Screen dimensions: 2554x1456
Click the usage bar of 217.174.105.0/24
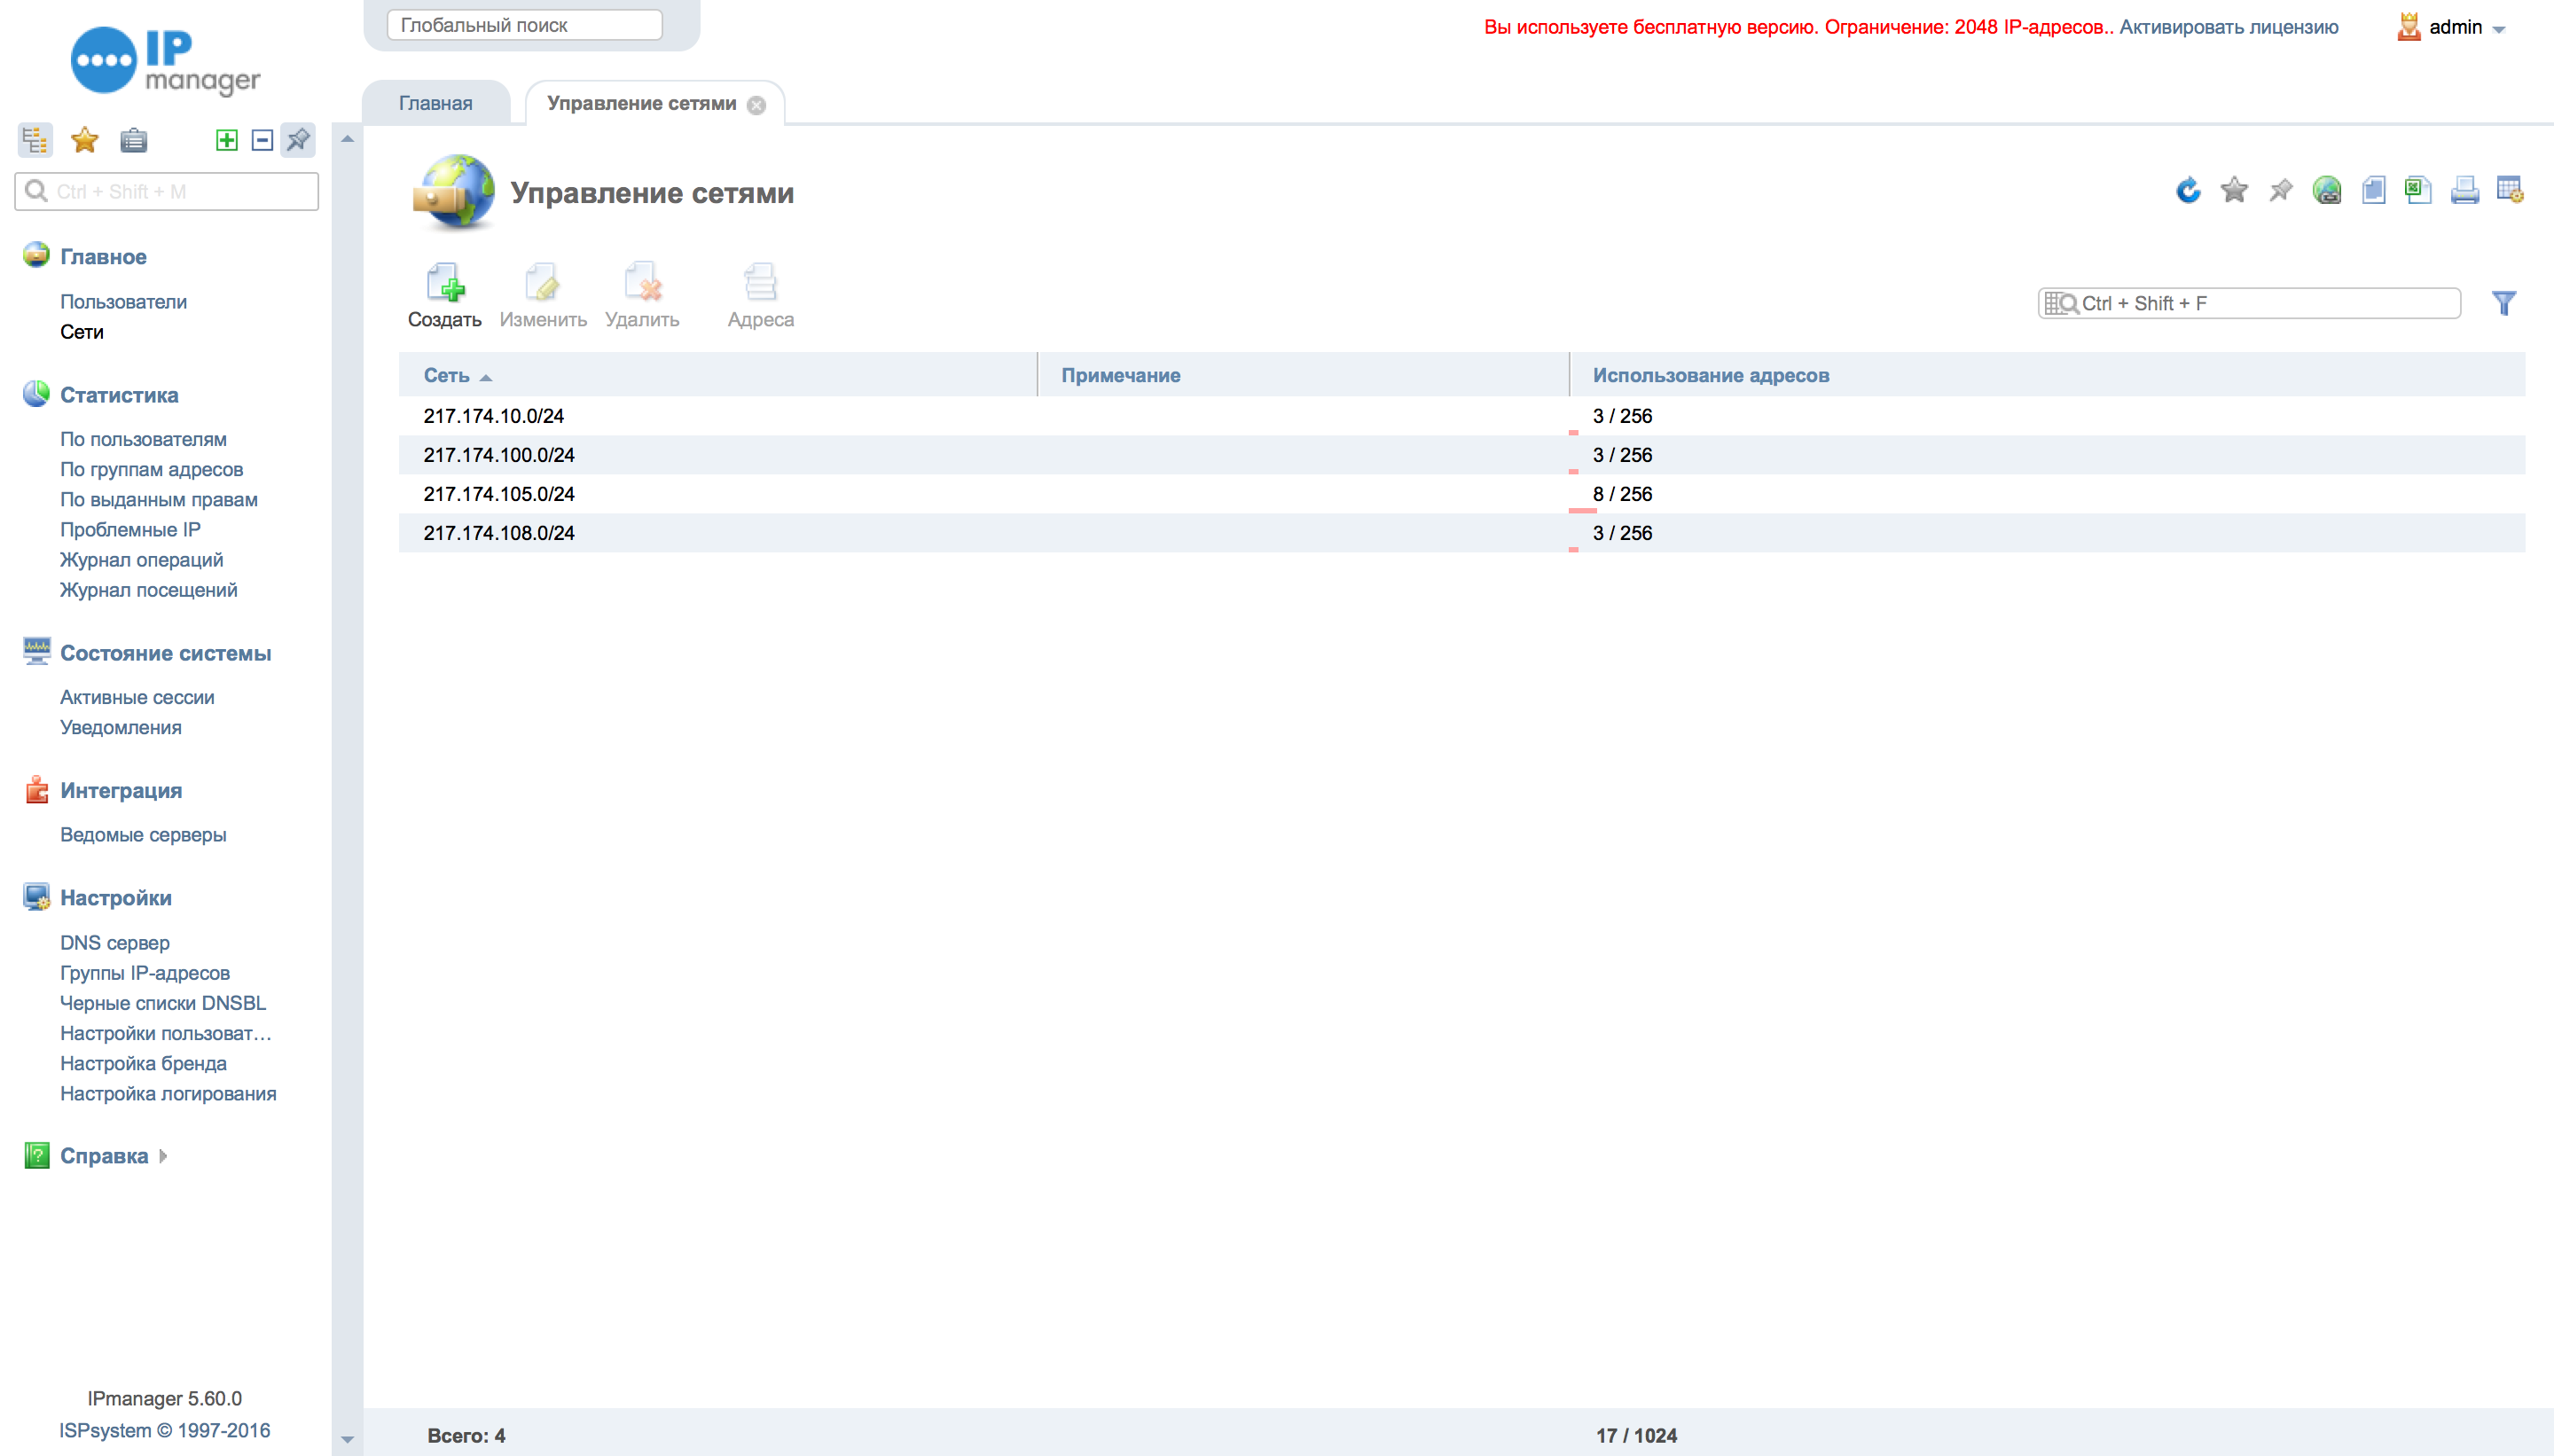[x=1582, y=510]
